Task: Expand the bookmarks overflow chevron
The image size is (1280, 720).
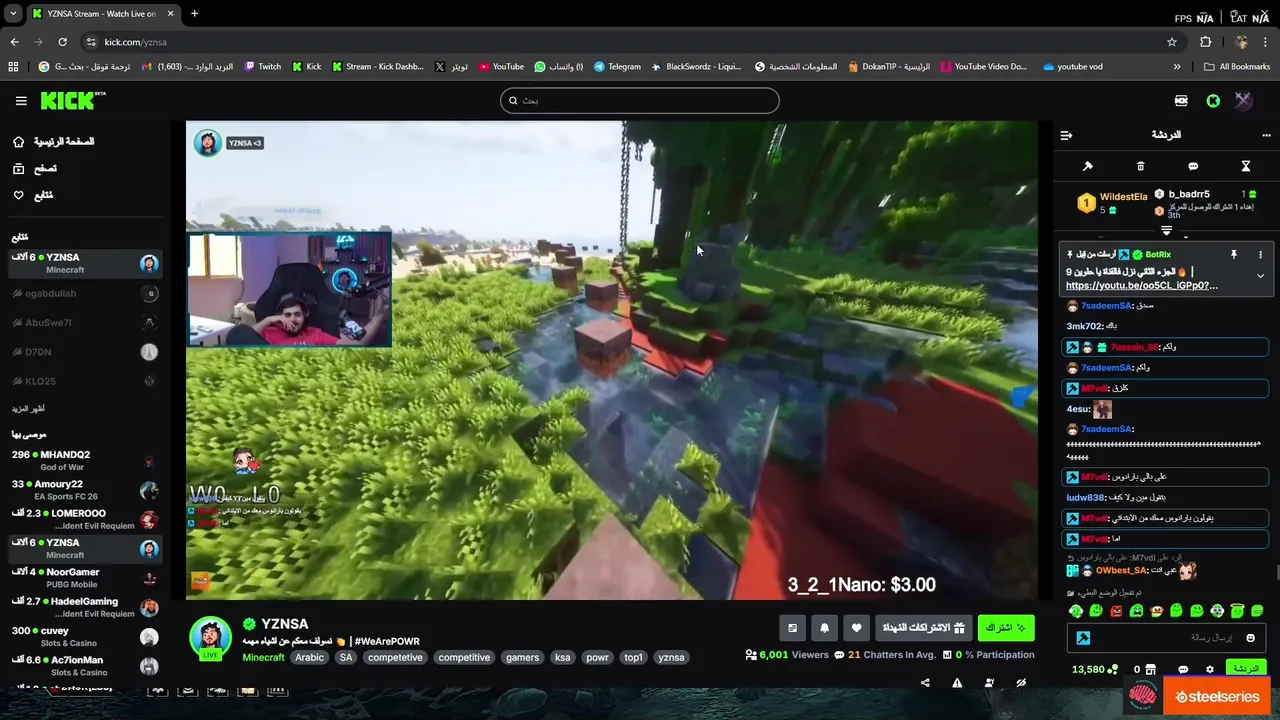Action: pos(1177,67)
